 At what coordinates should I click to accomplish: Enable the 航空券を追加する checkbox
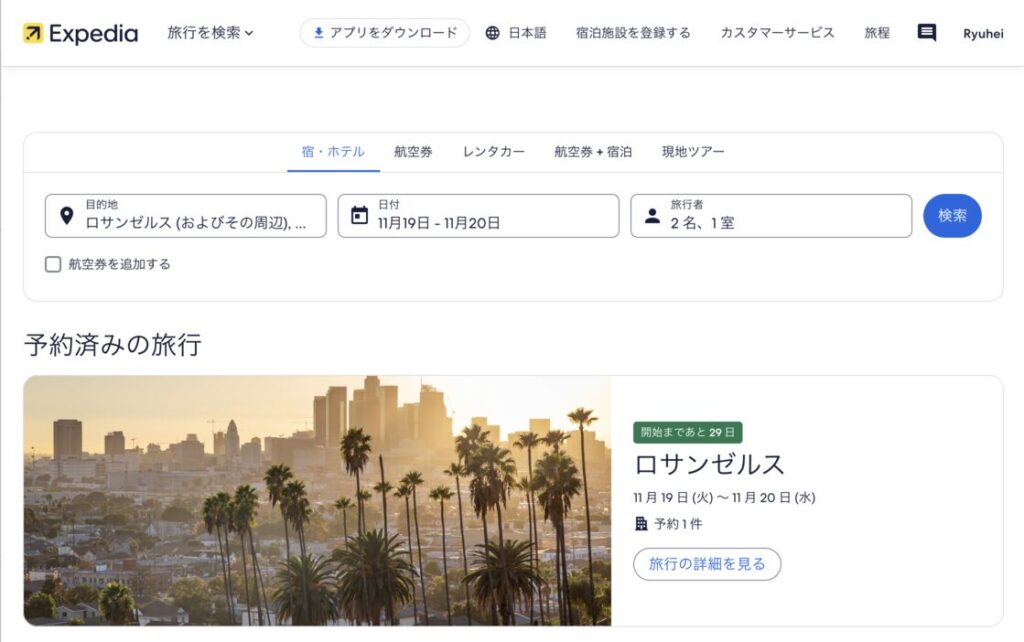click(x=53, y=264)
